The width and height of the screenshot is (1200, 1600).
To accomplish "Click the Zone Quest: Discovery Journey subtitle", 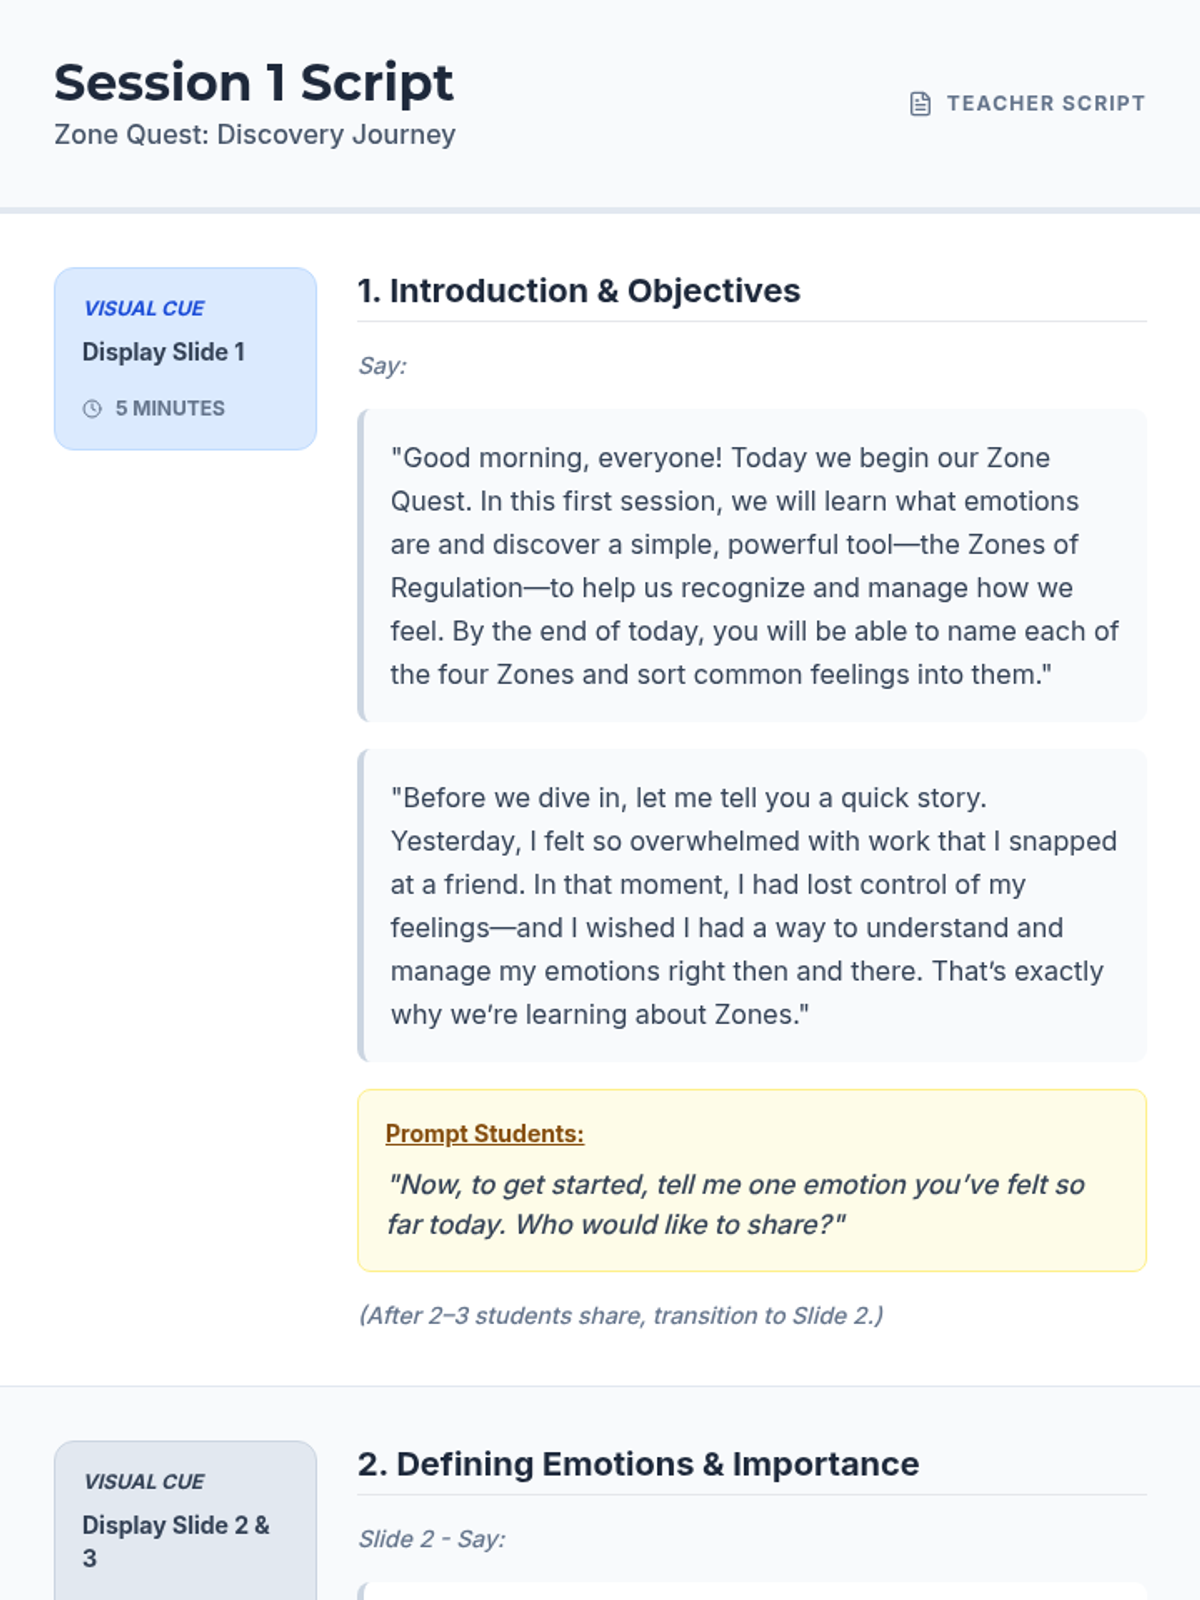I will tap(255, 135).
